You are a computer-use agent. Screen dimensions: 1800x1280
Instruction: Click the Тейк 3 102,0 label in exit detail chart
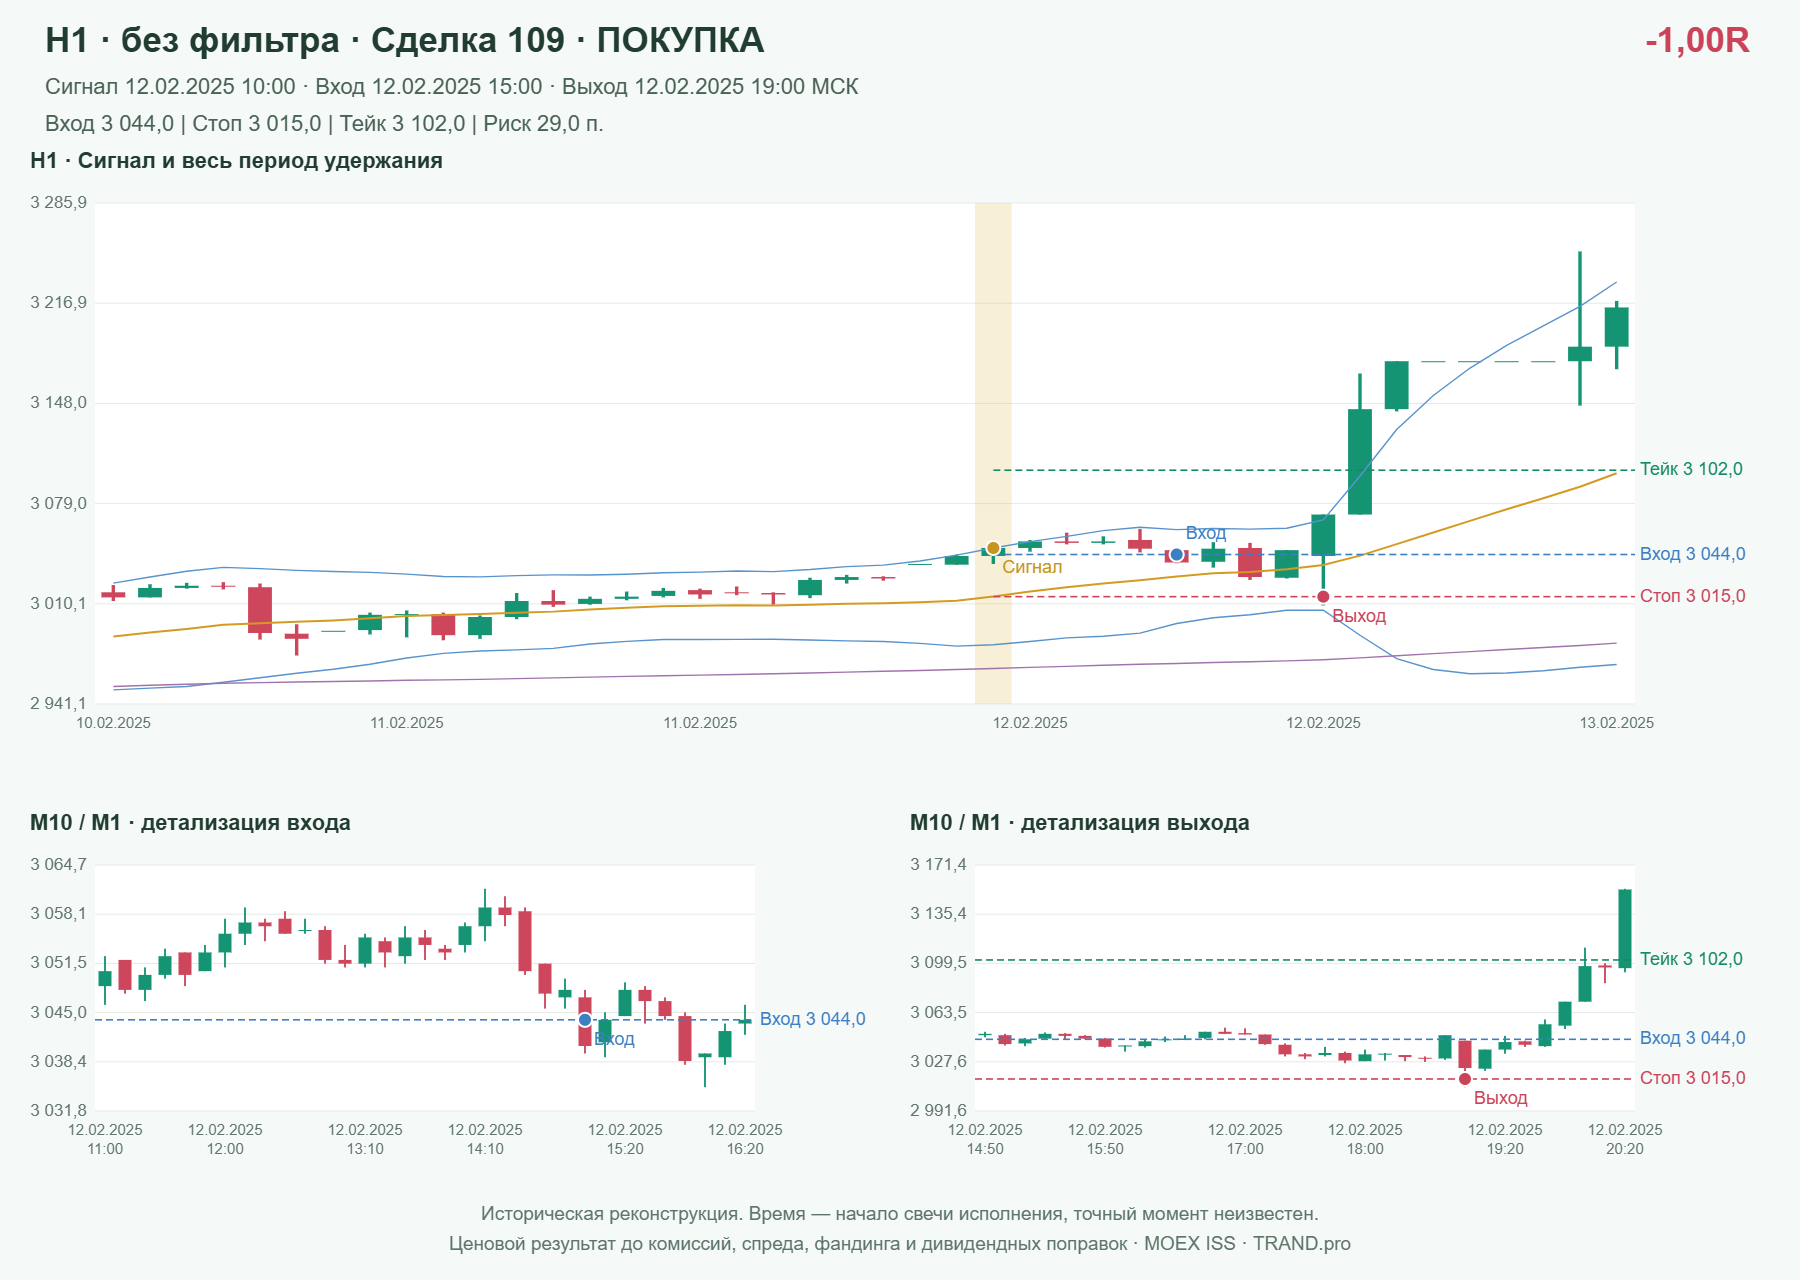pos(1691,959)
